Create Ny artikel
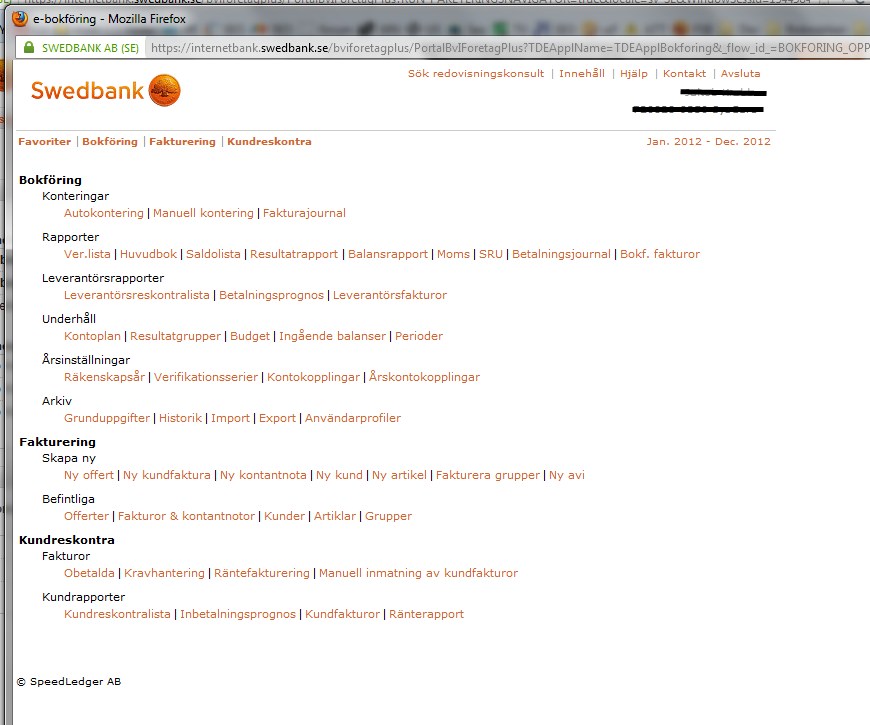This screenshot has height=725, width=870. pyautogui.click(x=399, y=475)
